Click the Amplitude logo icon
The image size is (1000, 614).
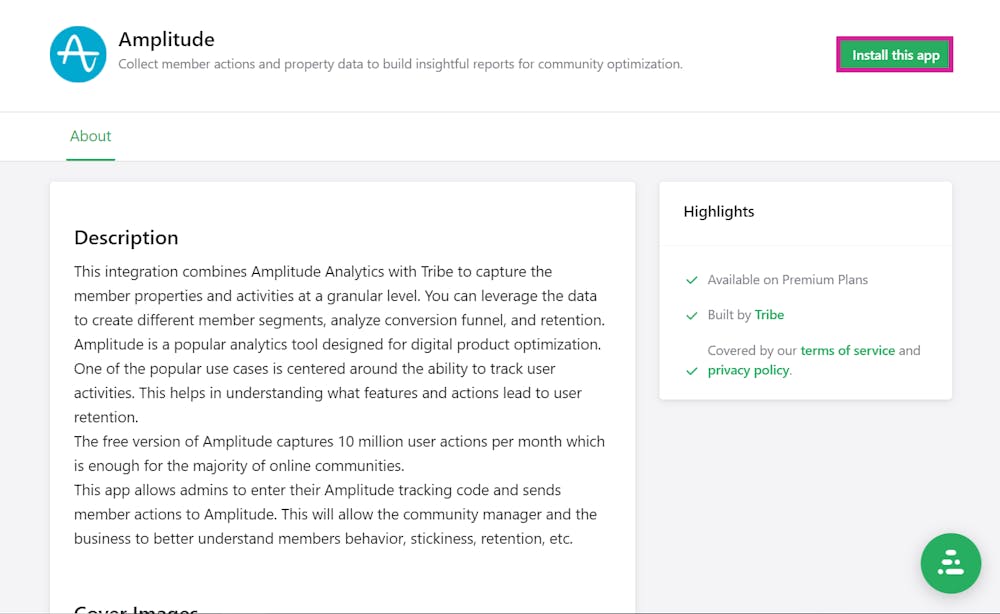coord(78,54)
